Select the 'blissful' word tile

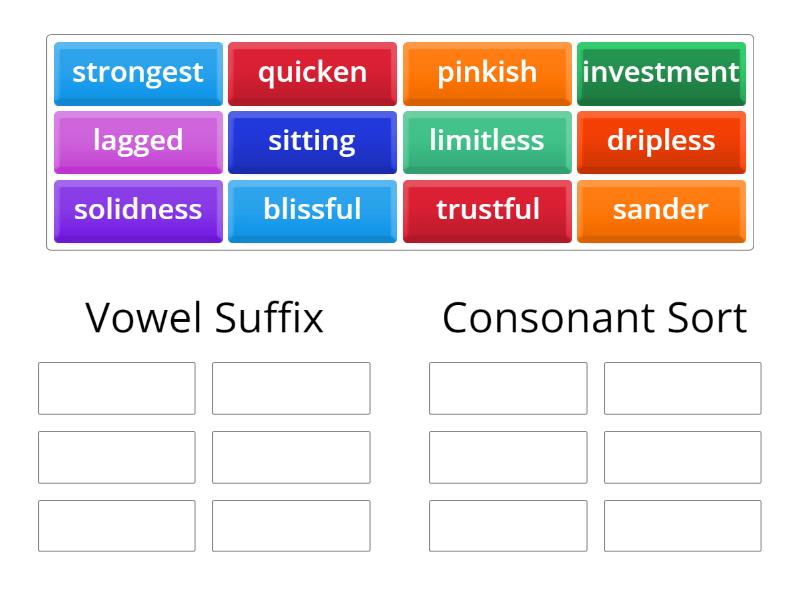pyautogui.click(x=312, y=210)
